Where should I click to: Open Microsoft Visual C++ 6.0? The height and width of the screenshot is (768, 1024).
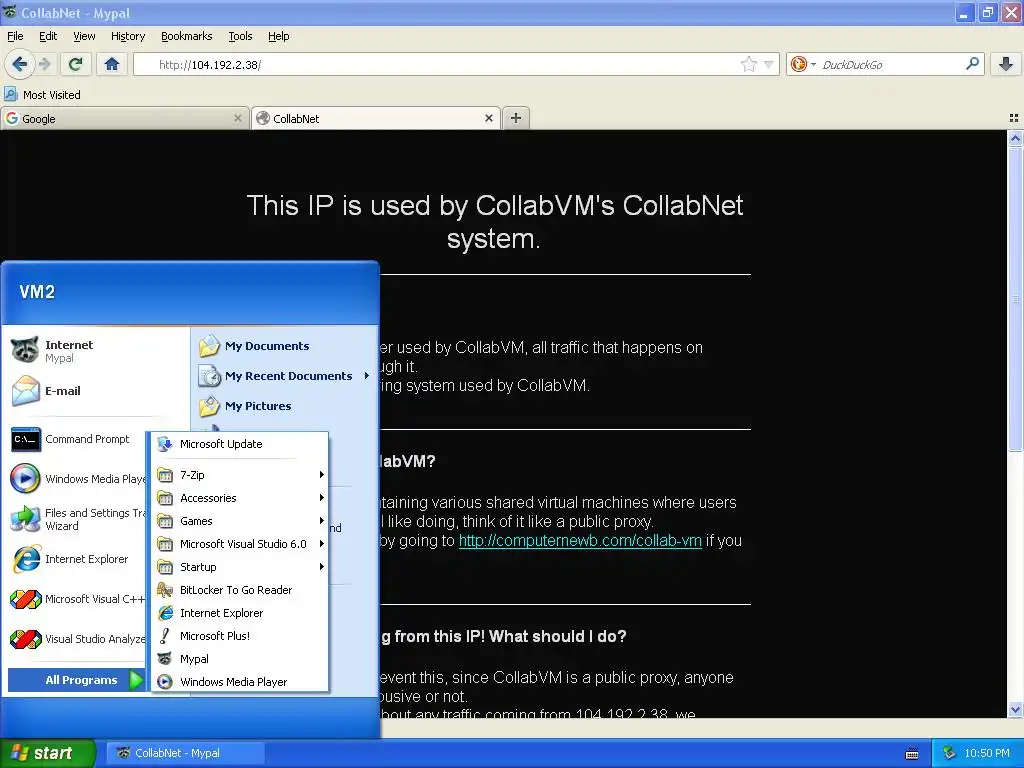point(77,599)
